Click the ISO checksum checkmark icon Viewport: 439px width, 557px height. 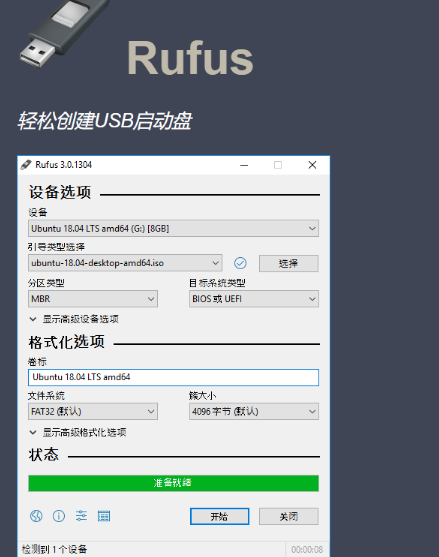tap(240, 263)
